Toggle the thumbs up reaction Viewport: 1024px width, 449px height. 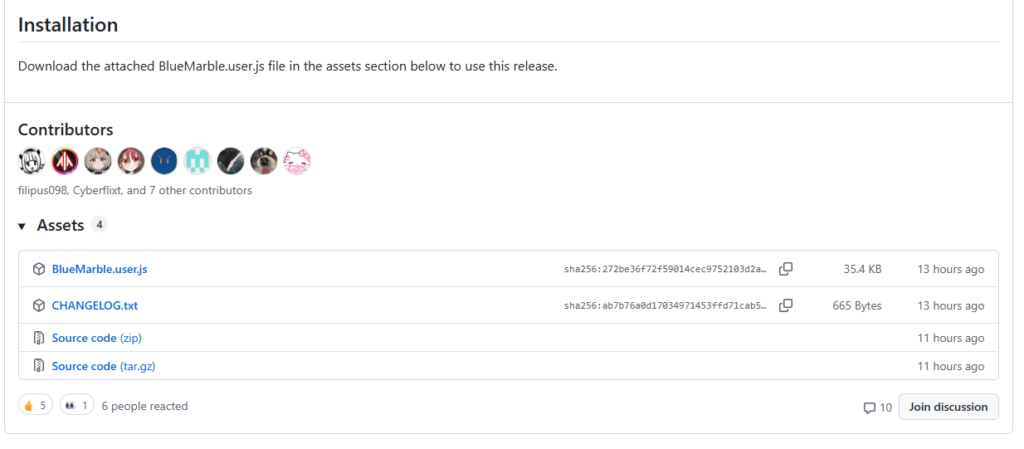click(x=35, y=406)
